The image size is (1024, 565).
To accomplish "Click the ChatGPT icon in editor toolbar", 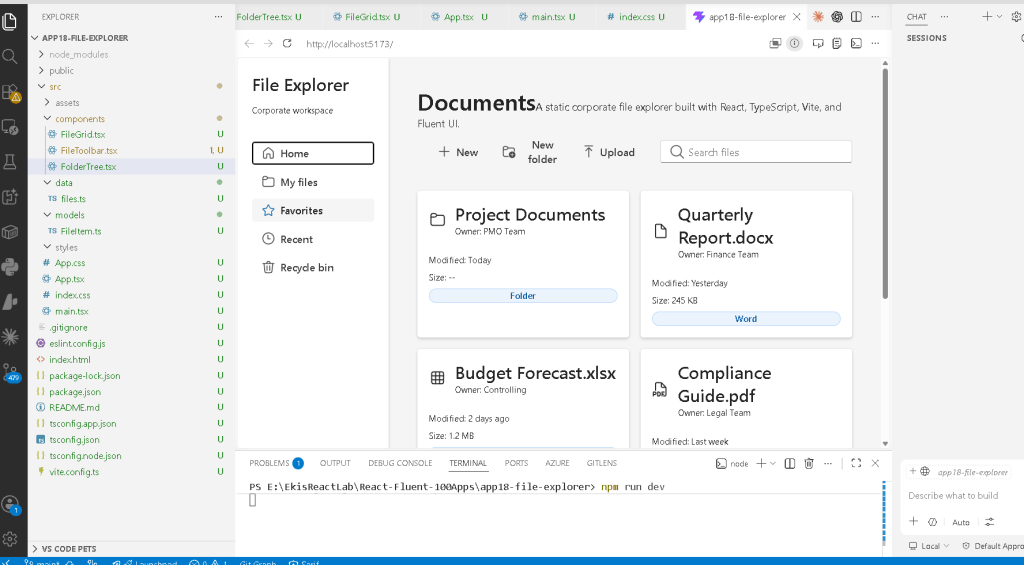I will tap(837, 17).
